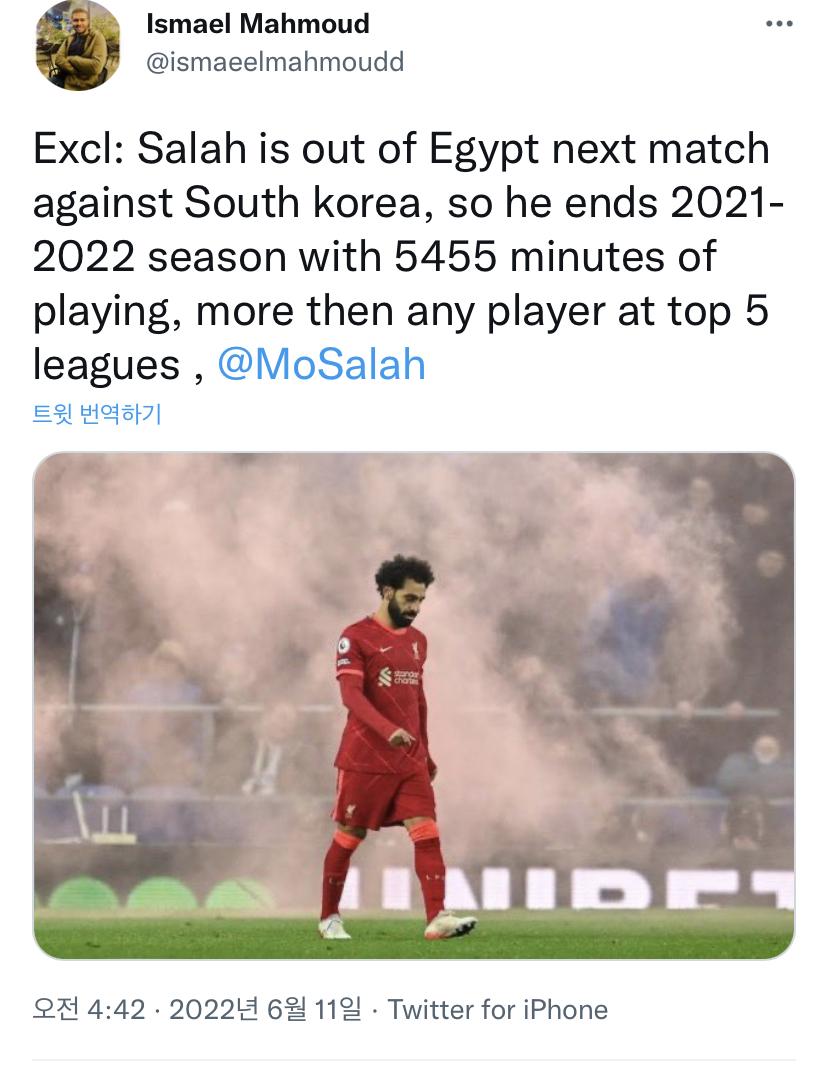Viewport: 828px width, 1067px height.
Task: Click the 오전 4:42 timestamp
Action: pos(89,1009)
